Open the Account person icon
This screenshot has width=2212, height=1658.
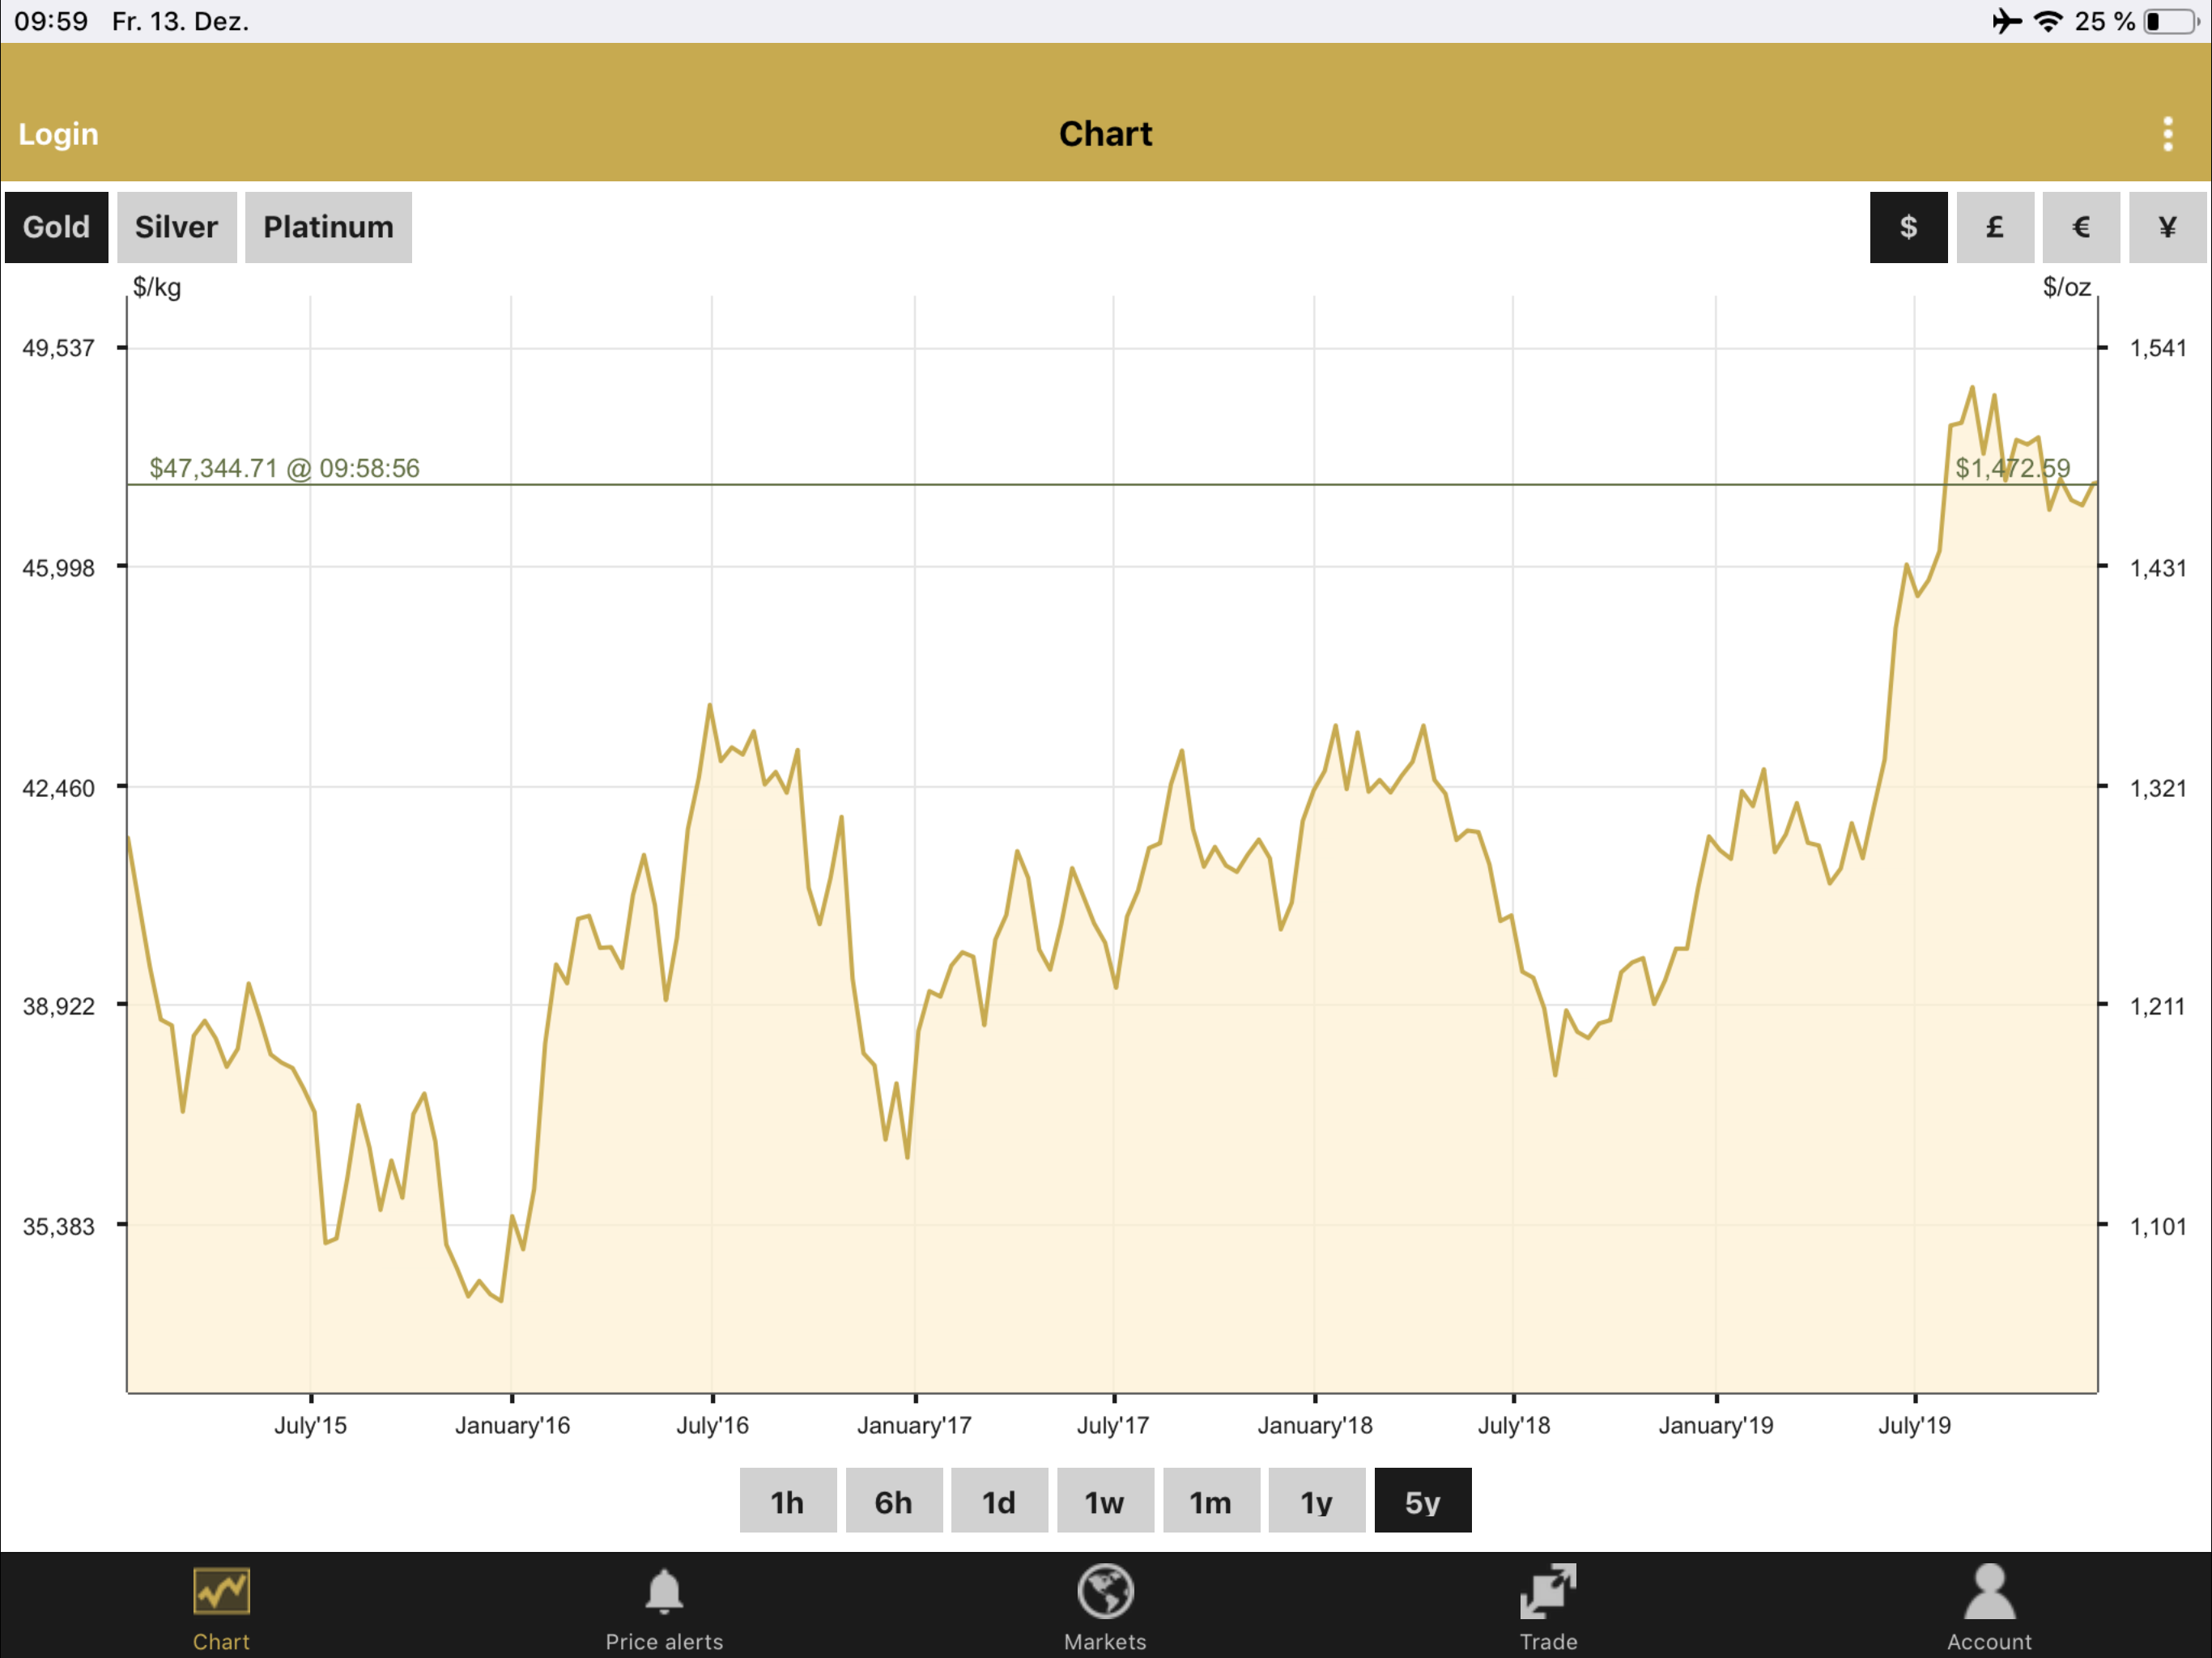pyautogui.click(x=1989, y=1592)
